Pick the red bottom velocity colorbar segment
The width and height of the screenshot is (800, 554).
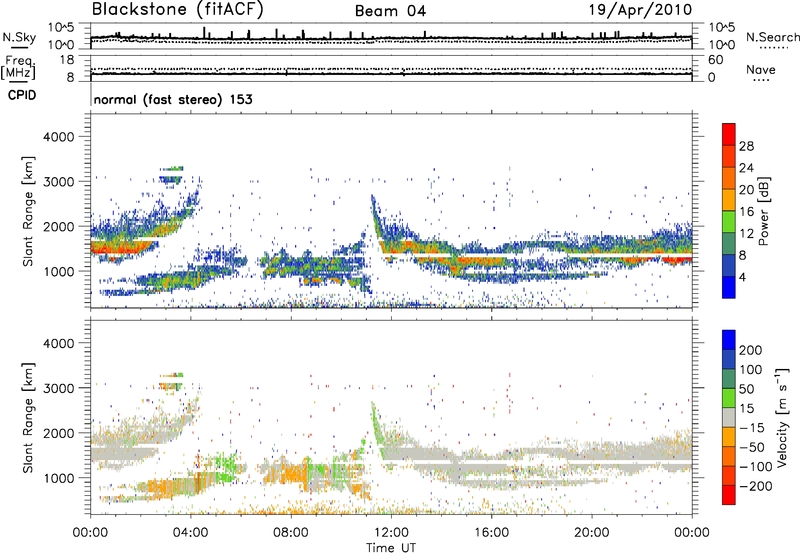(729, 495)
